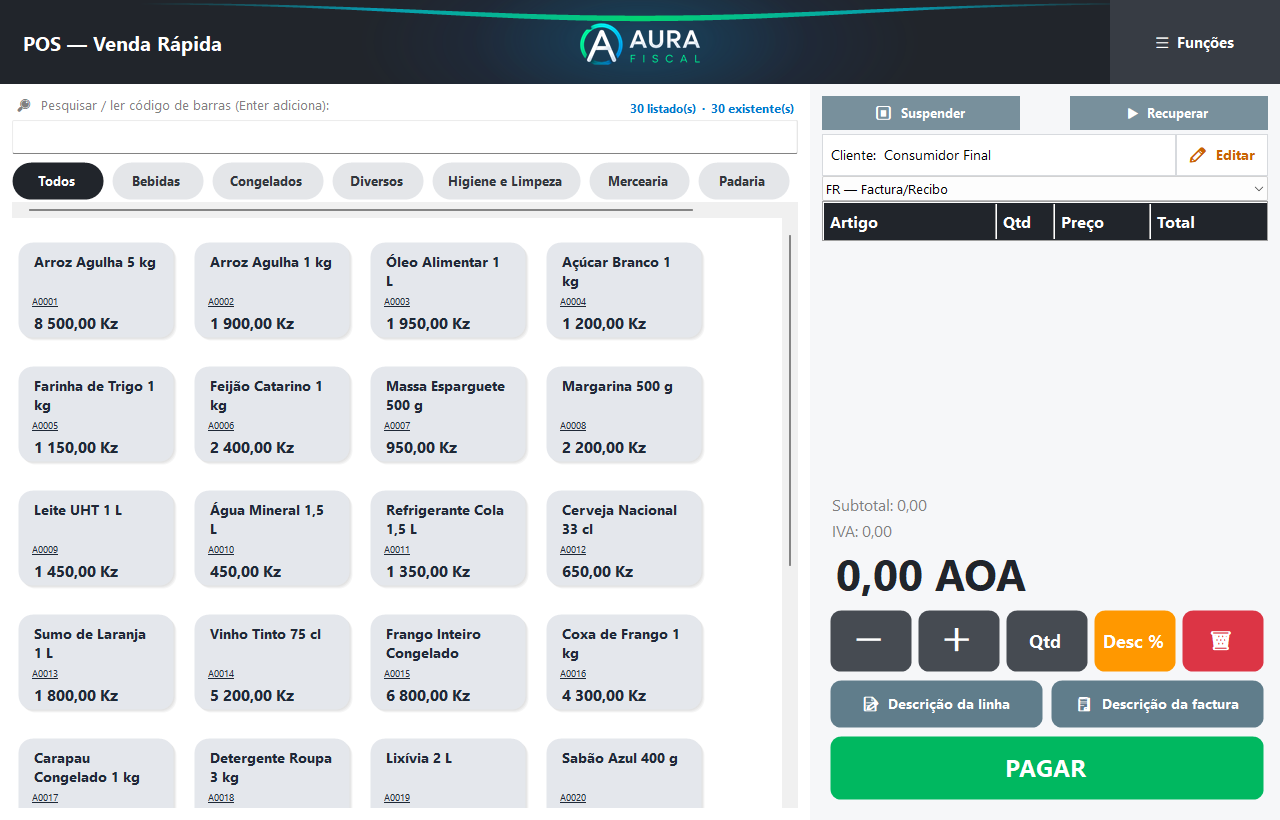Open the Diversos category tab
Viewport: 1280px width, 820px height.
point(378,181)
